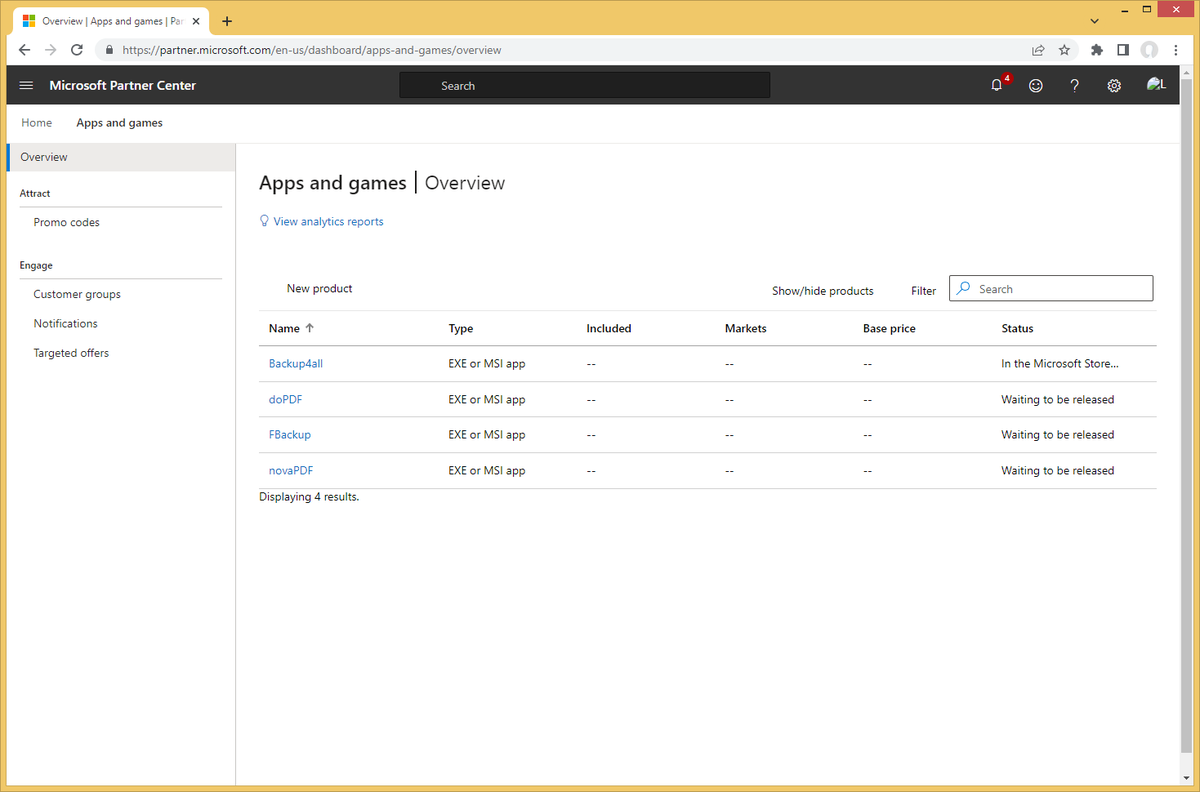Click the Microsoft Partner Center title
1200x792 pixels.
pyautogui.click(x=123, y=86)
